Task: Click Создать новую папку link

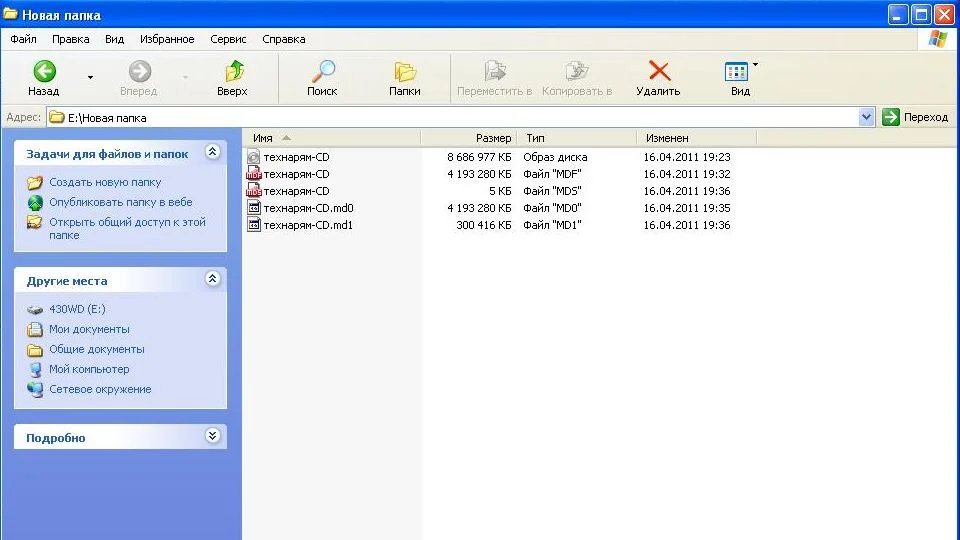Action: pyautogui.click(x=105, y=182)
